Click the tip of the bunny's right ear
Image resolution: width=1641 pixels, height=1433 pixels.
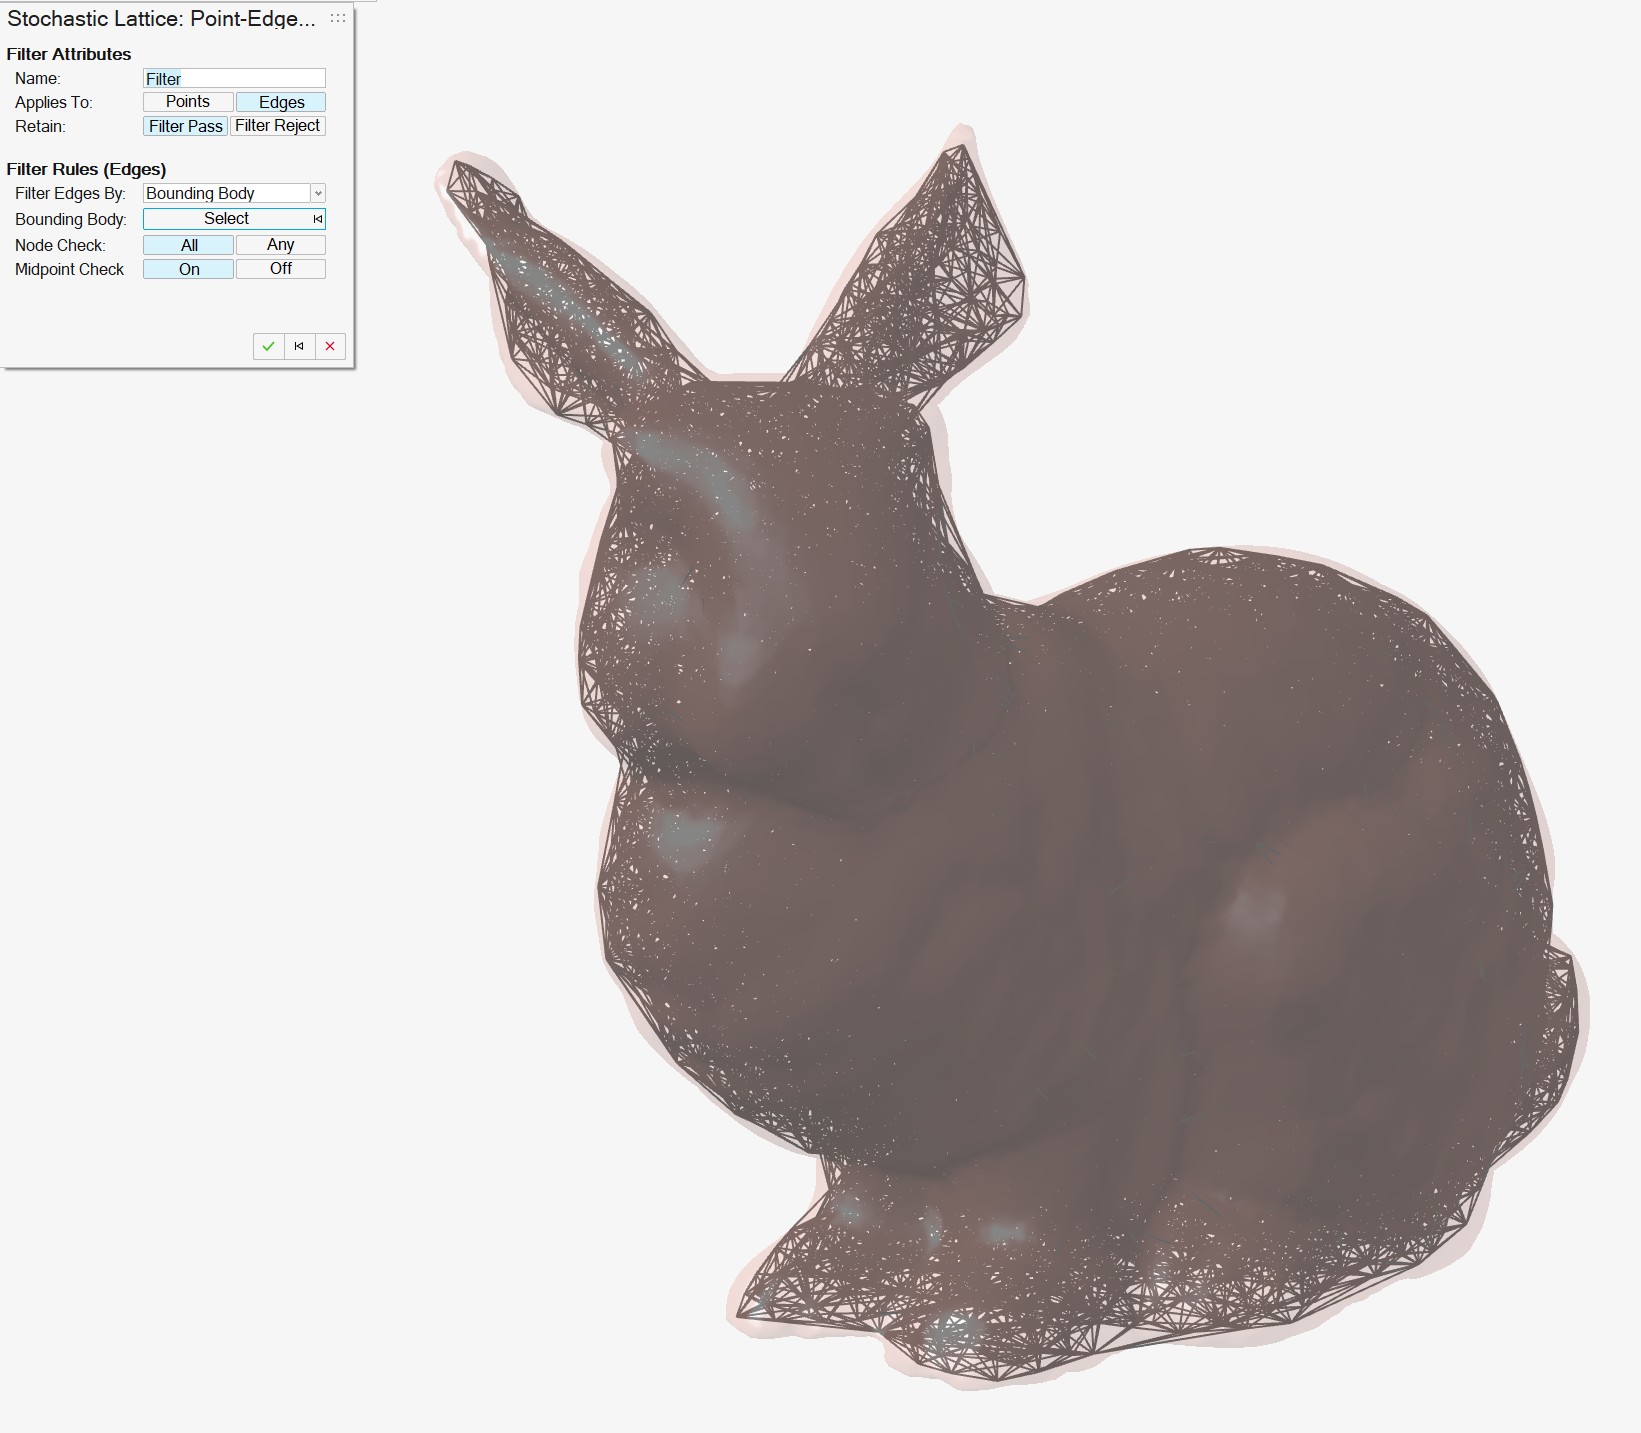(960, 148)
